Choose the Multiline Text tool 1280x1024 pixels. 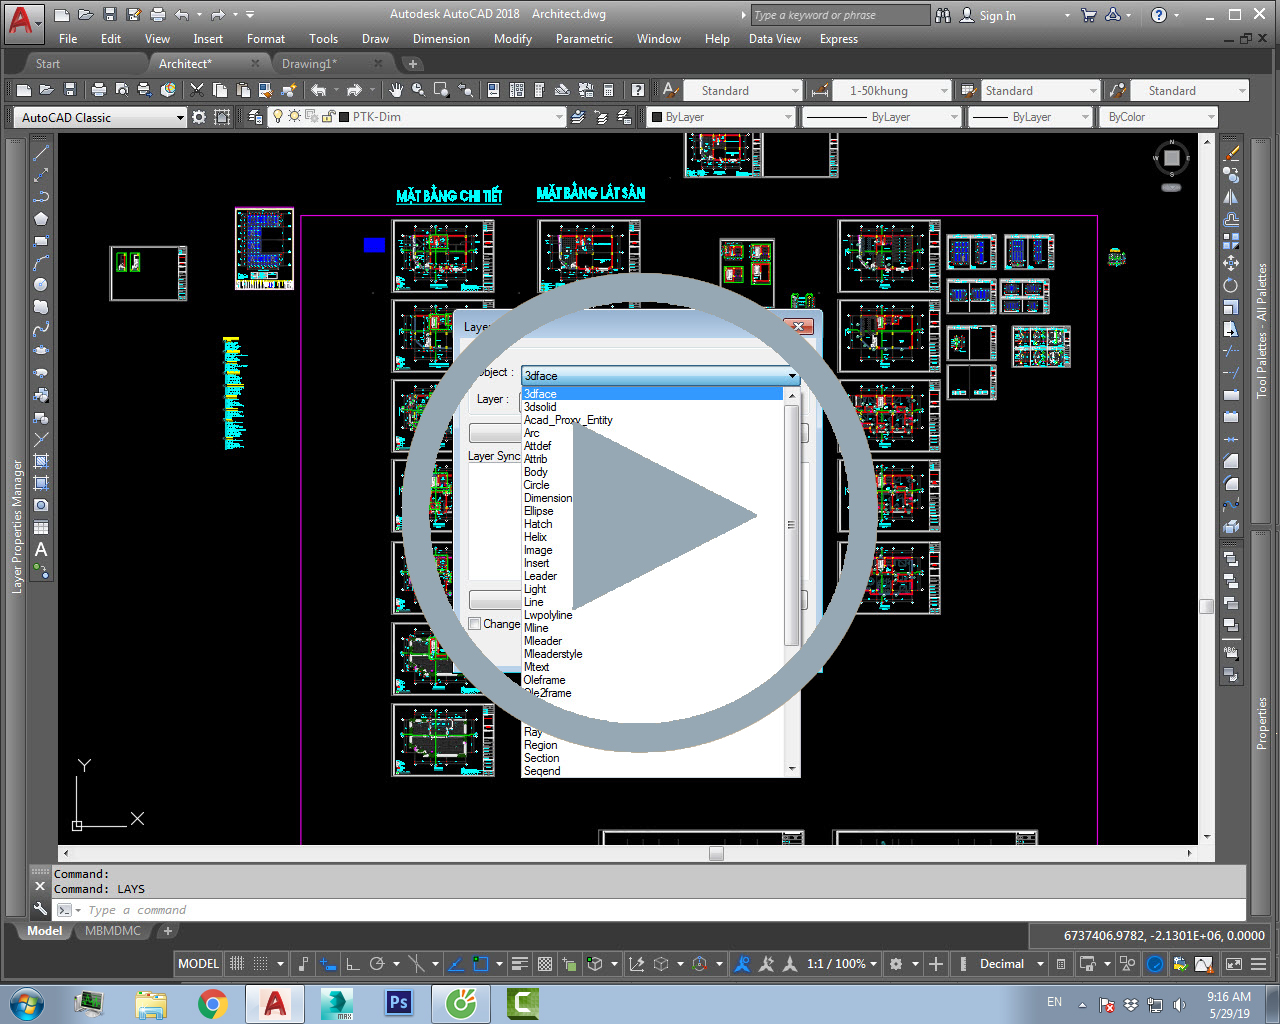[41, 549]
